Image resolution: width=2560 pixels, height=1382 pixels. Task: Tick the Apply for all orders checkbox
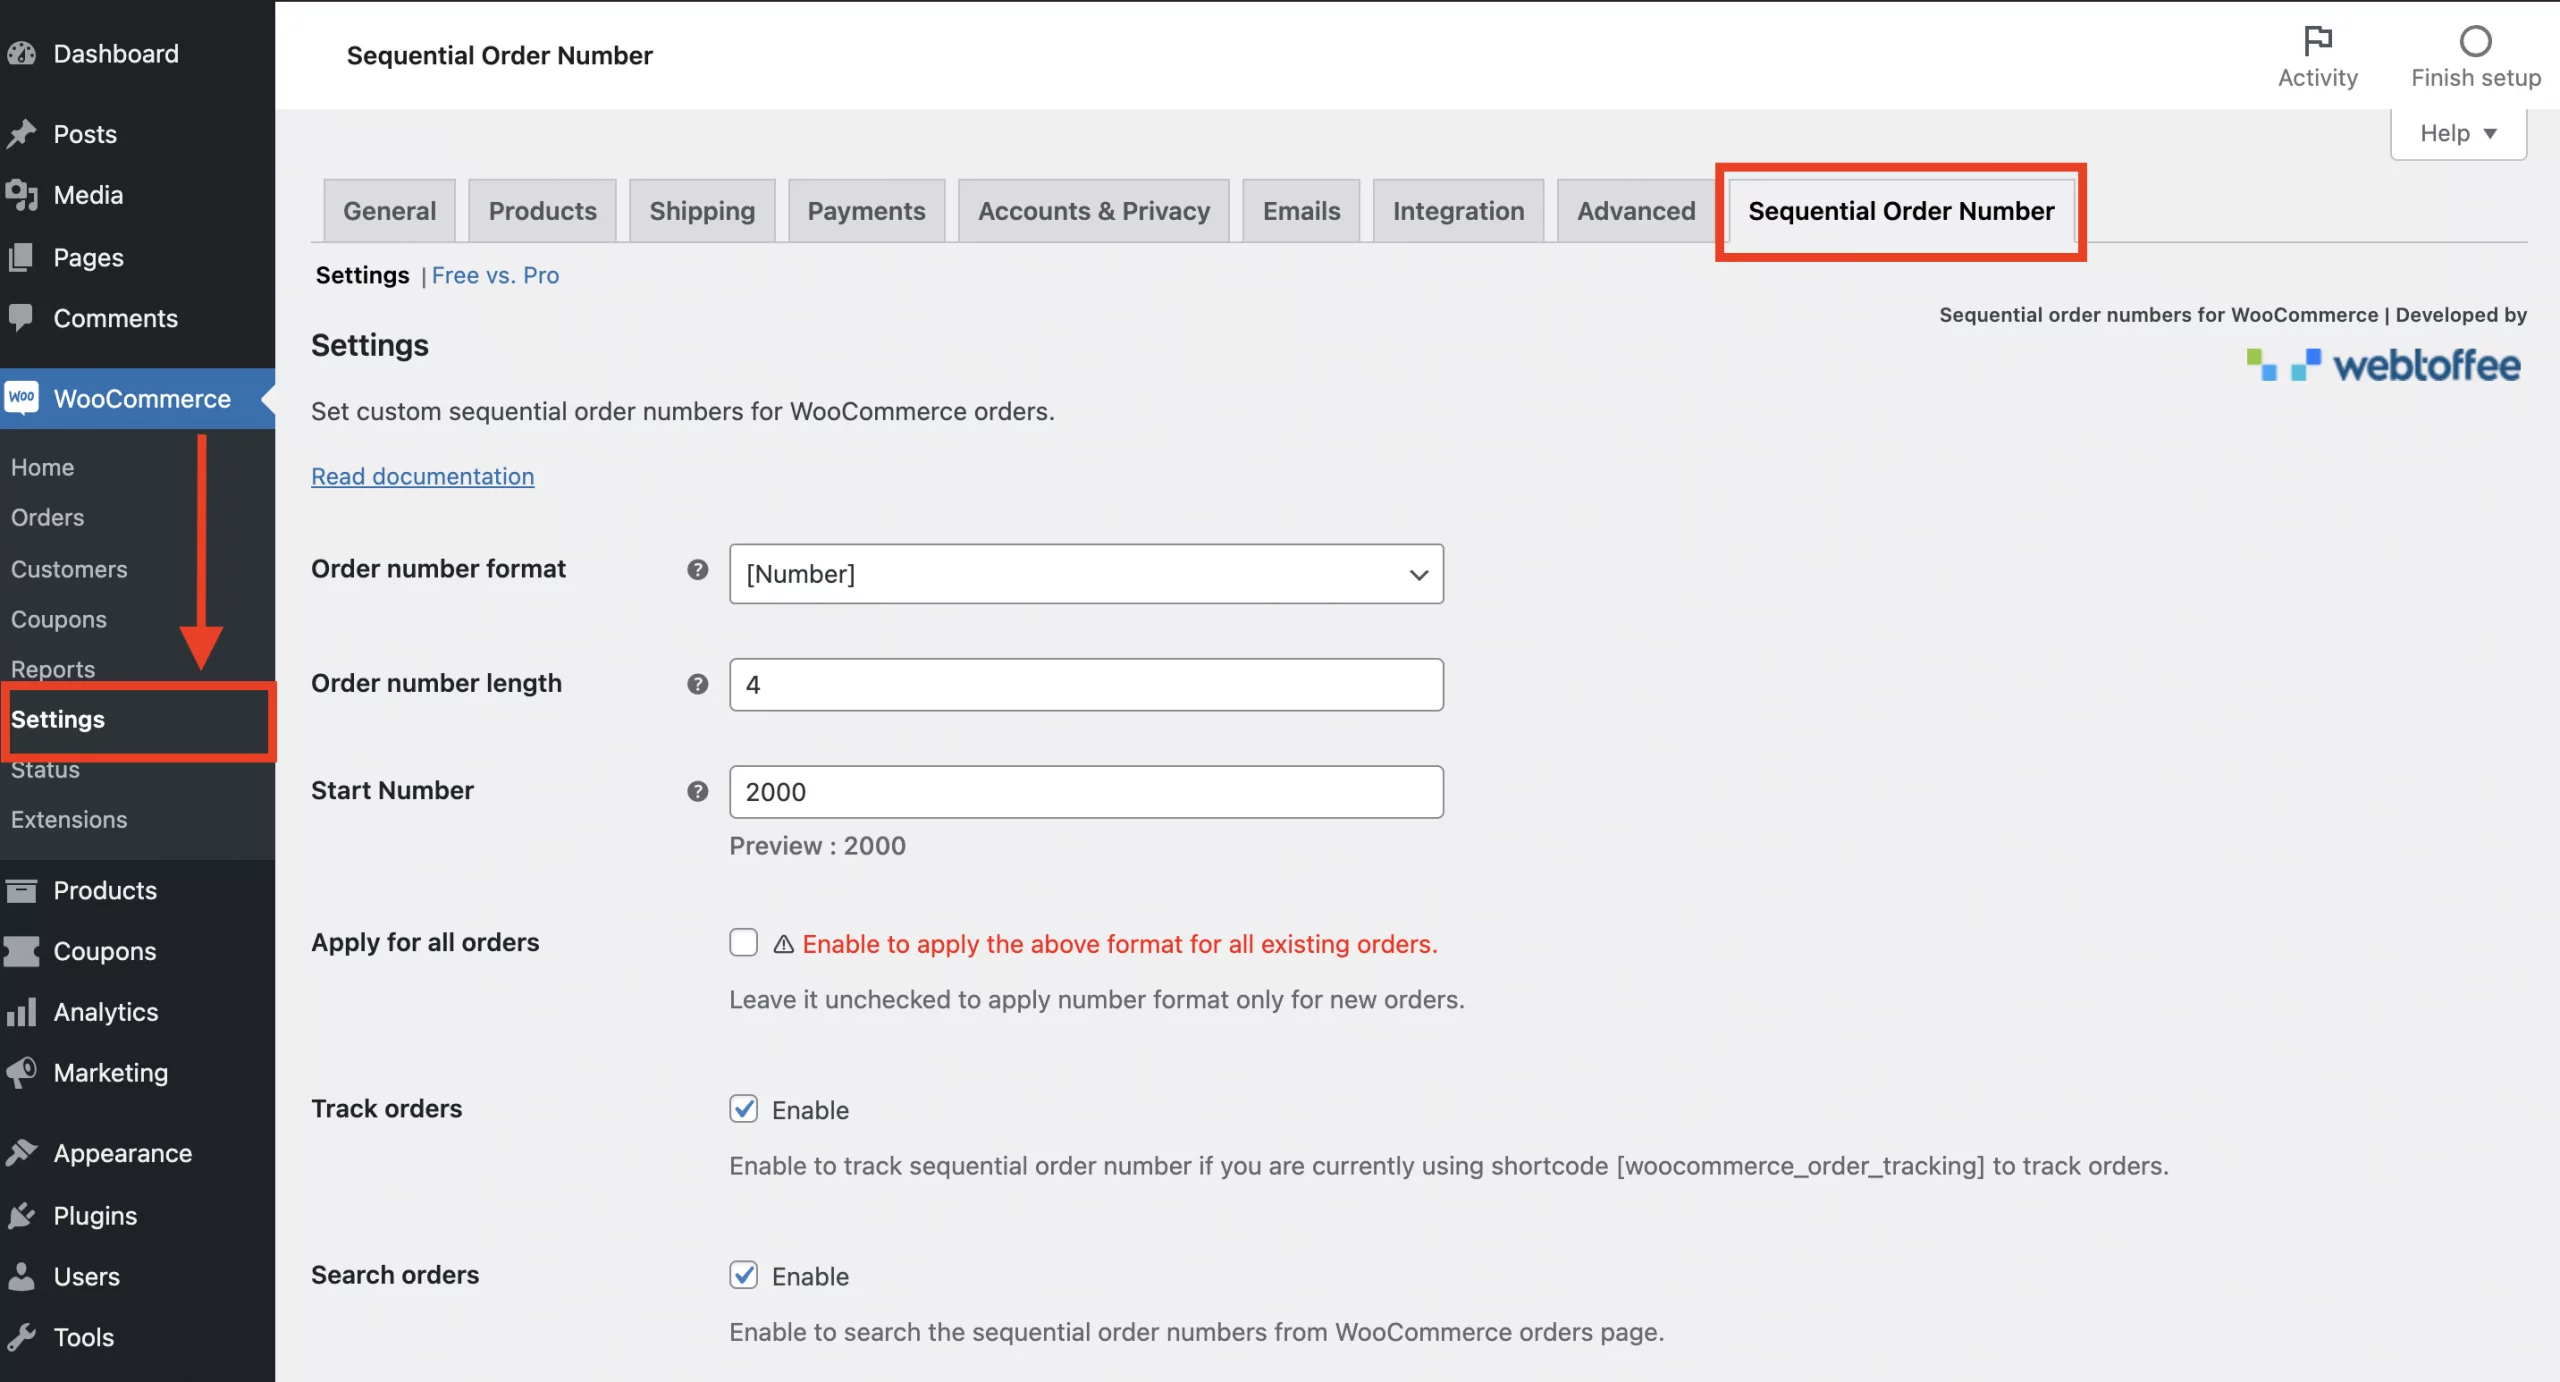[x=743, y=942]
